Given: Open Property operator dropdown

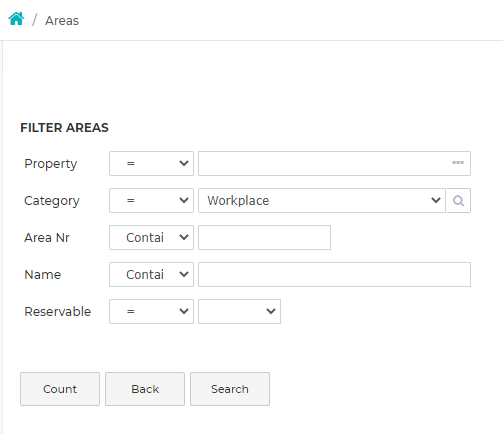Looking at the screenshot, I should click(151, 164).
